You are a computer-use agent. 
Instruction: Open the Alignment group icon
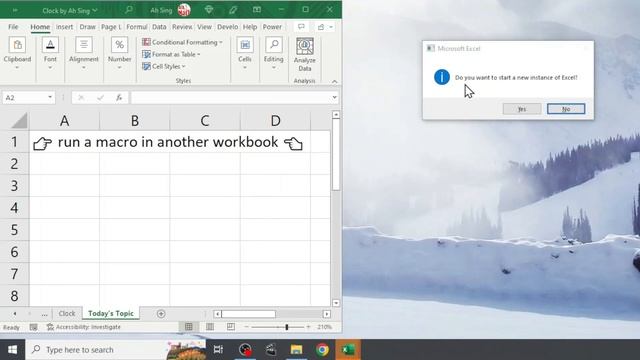click(x=84, y=45)
